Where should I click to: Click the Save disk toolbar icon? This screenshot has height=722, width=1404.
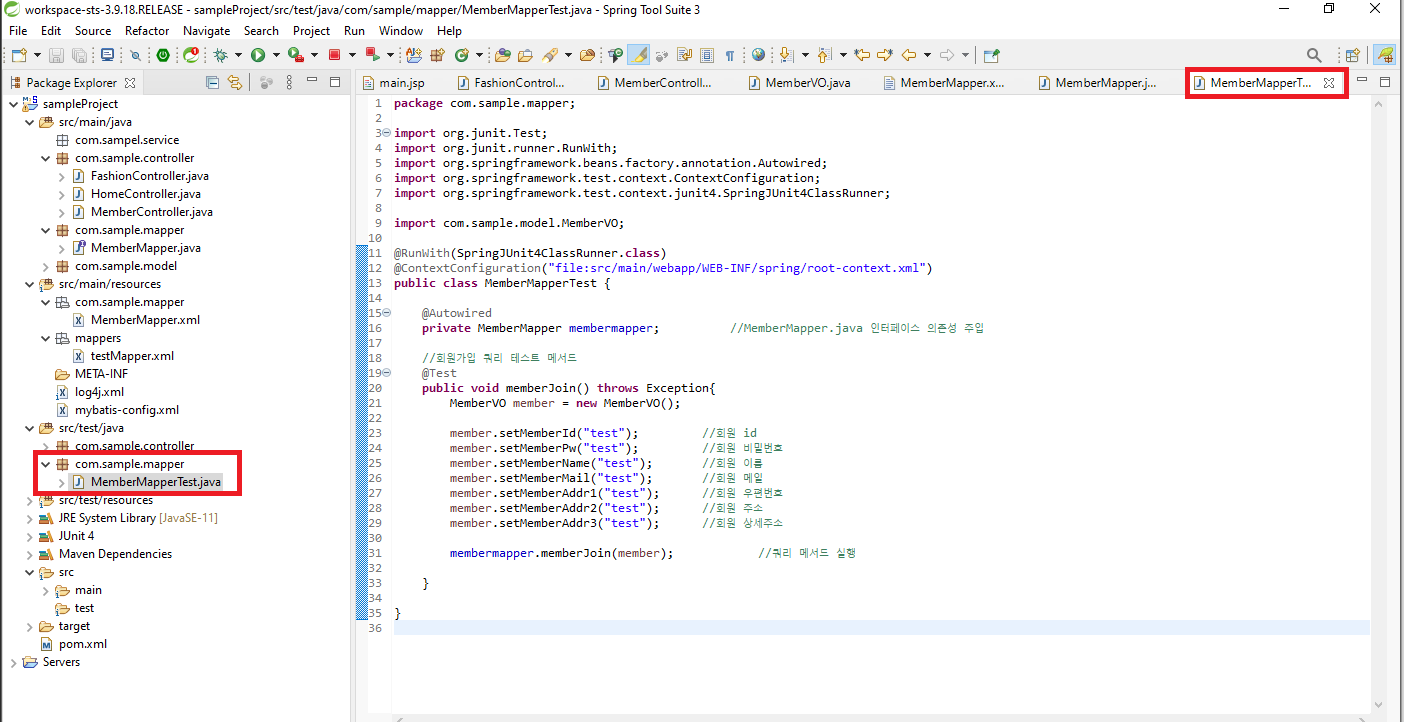point(56,55)
